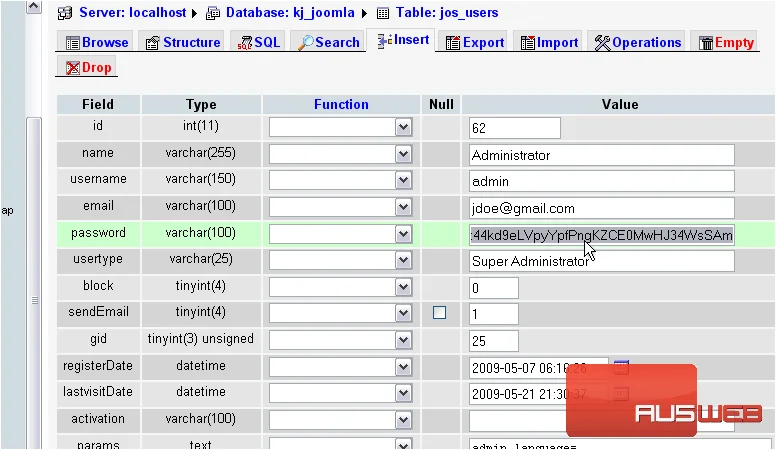Click the Empty trash can icon

coord(706,43)
